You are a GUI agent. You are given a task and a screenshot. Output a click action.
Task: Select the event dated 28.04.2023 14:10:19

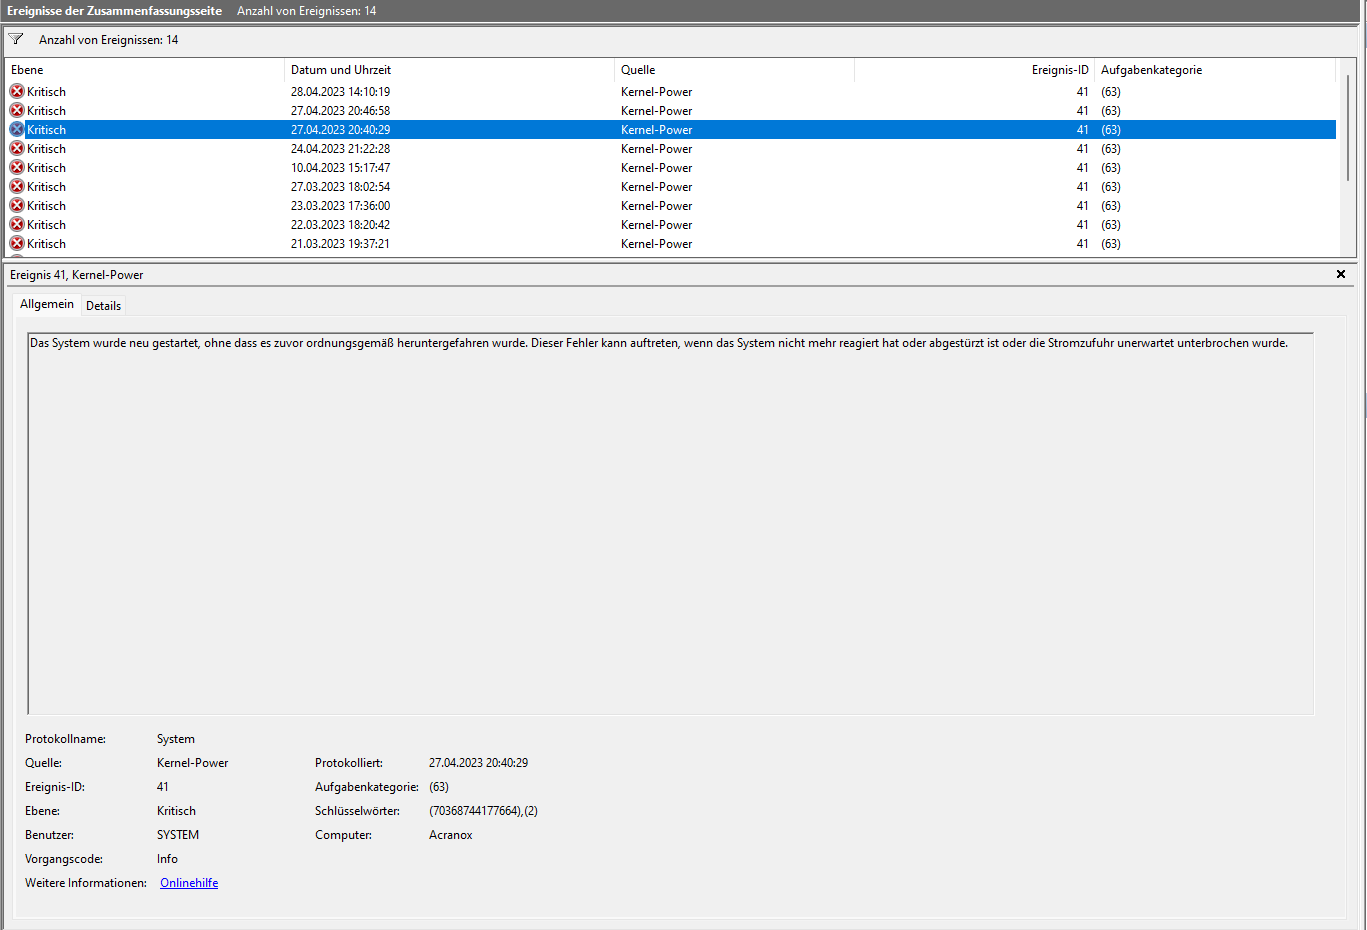(671, 91)
